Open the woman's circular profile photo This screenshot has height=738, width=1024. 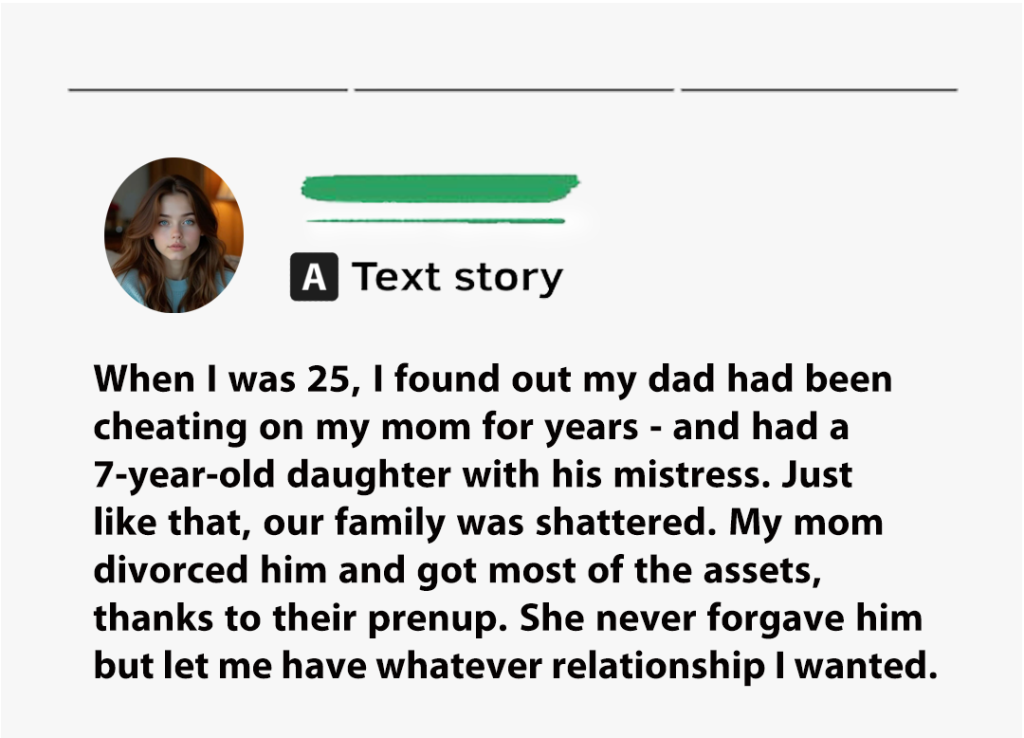click(x=174, y=235)
